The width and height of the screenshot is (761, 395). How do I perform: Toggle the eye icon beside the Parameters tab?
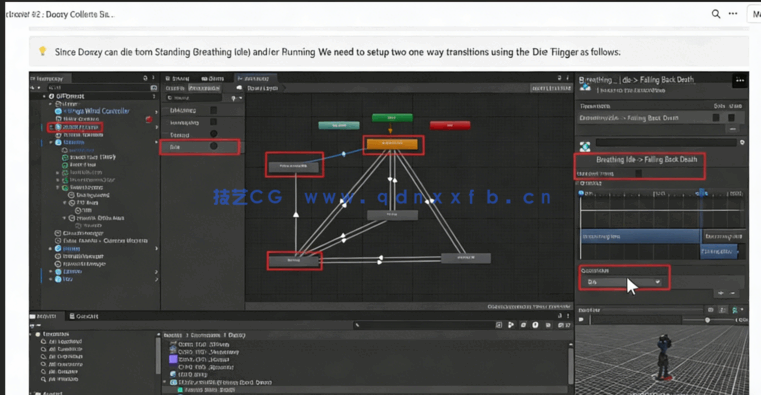(x=239, y=88)
